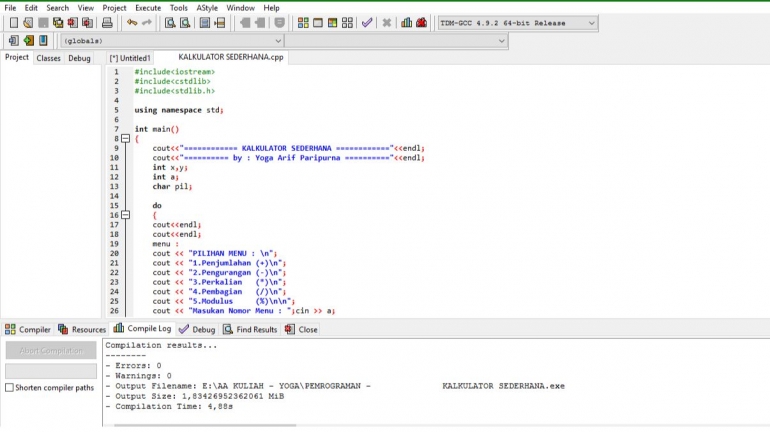Switch to the Project side panel tab
The image size is (770, 432).
point(17,57)
